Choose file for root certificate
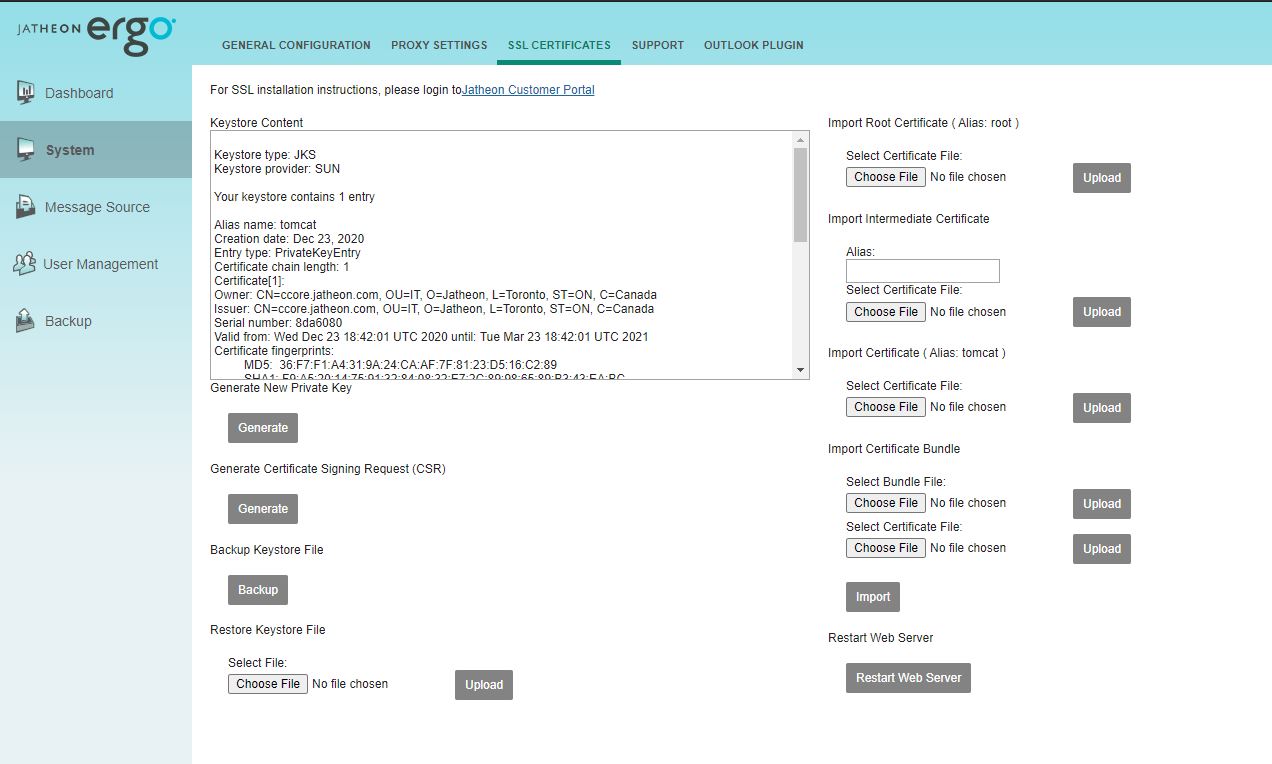This screenshot has width=1272, height=764. click(886, 177)
